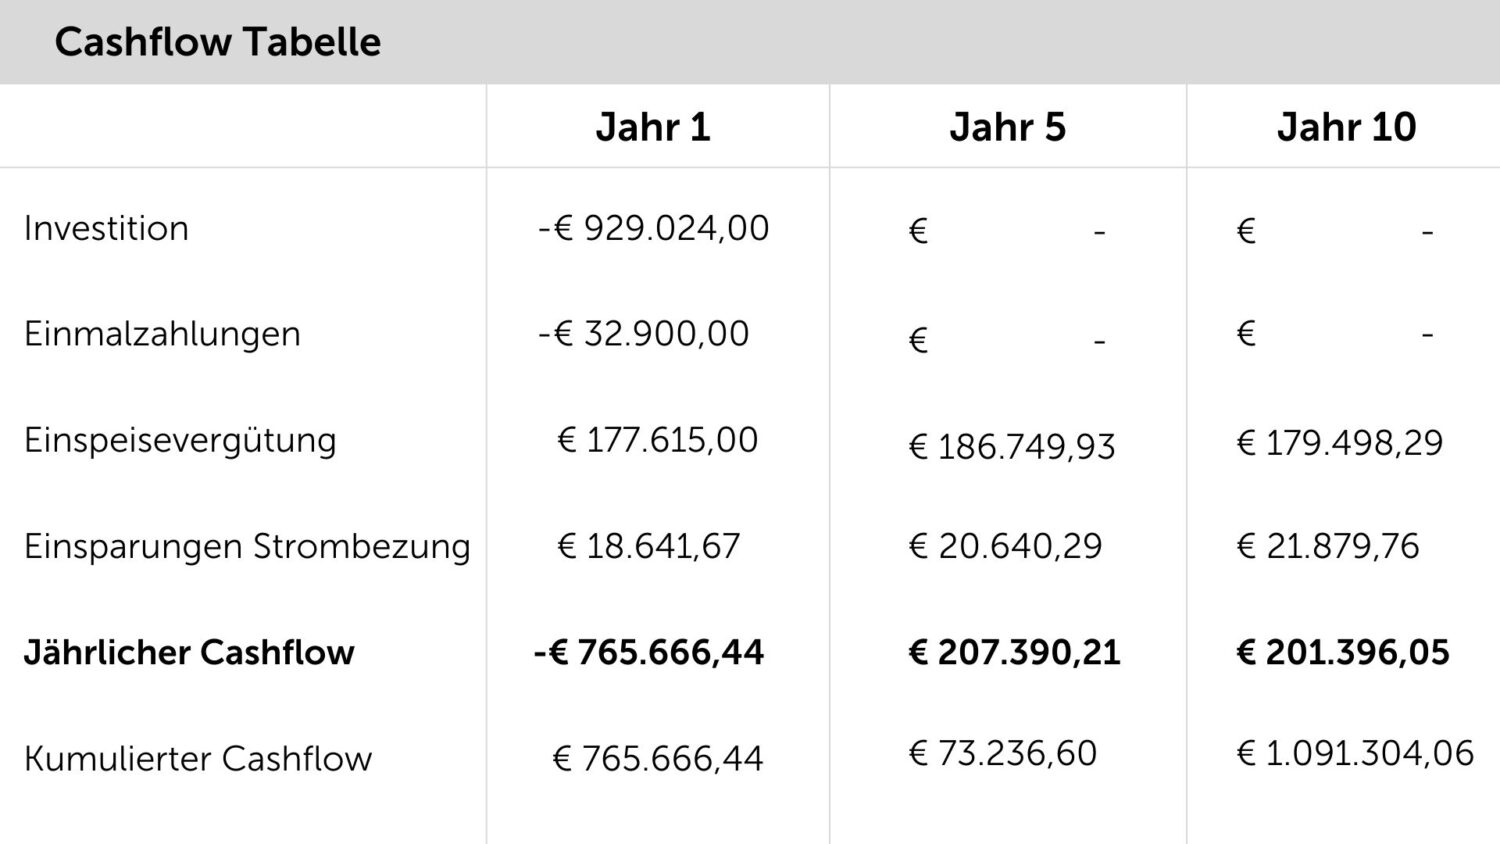Select the Jahr 10 column header
This screenshot has width=1500, height=844.
point(1346,127)
